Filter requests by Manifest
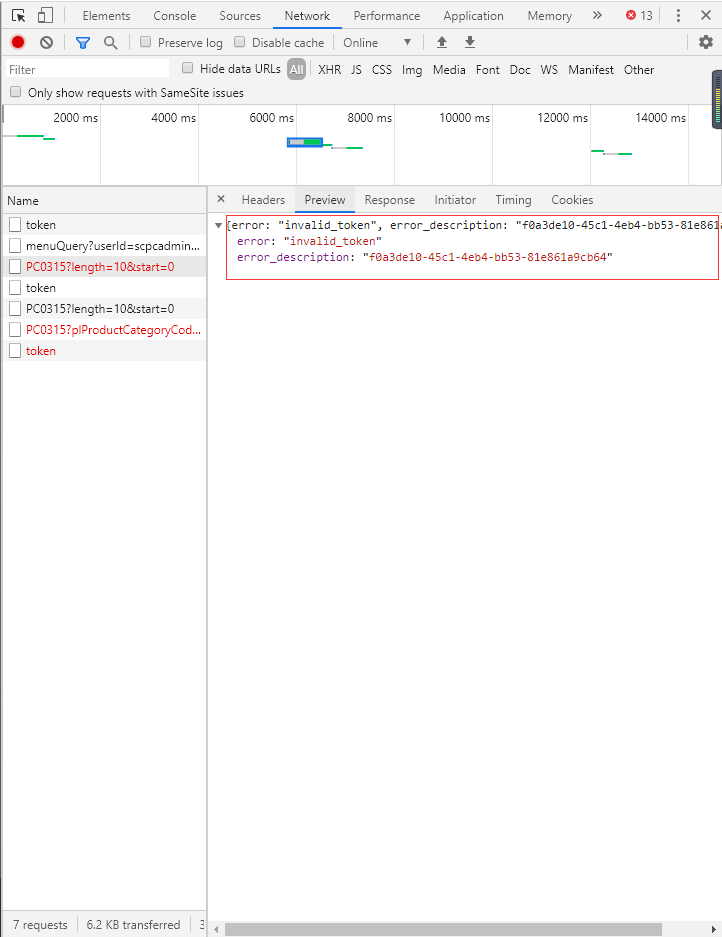722x937 pixels. click(591, 69)
